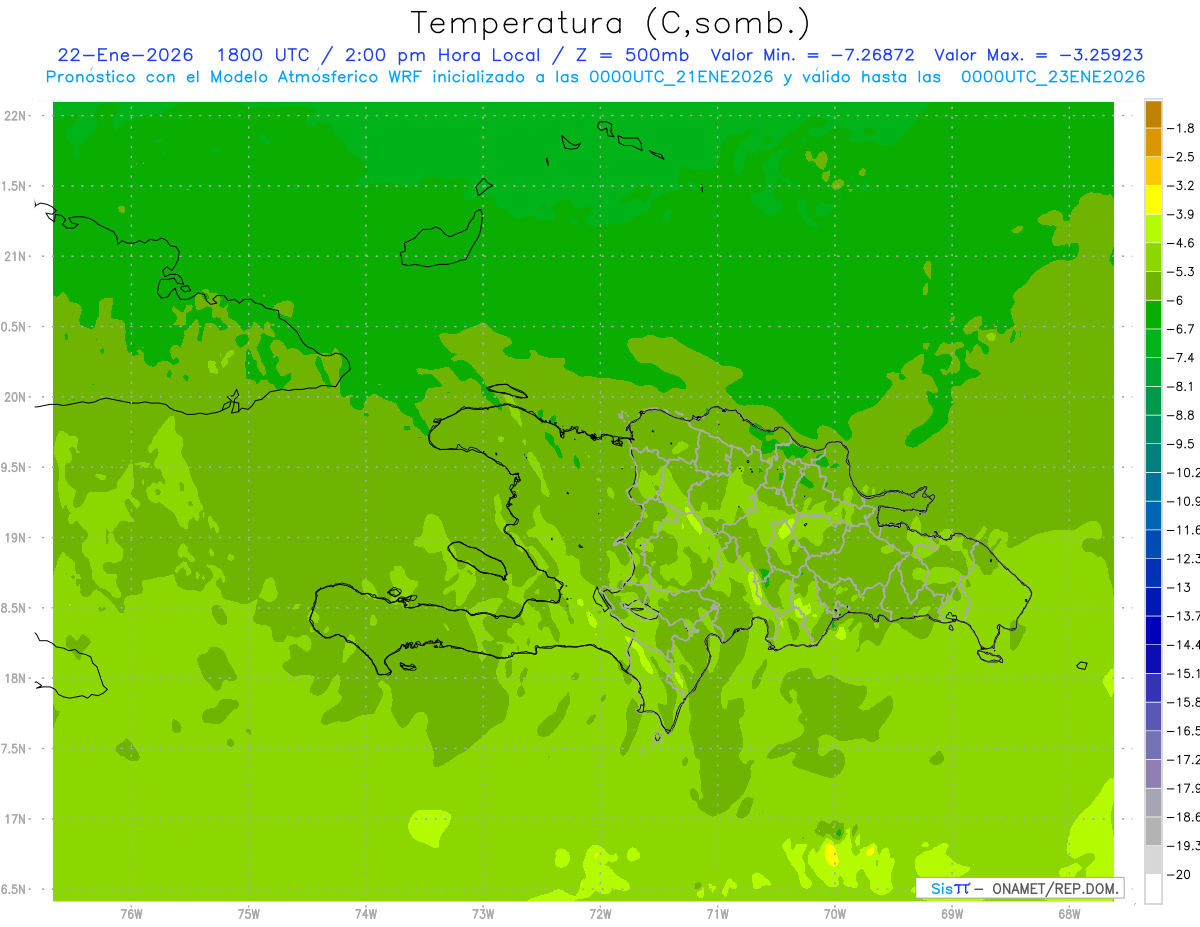
Task: Click the 'Valor Min. = -7.26872' value
Action: click(x=812, y=55)
